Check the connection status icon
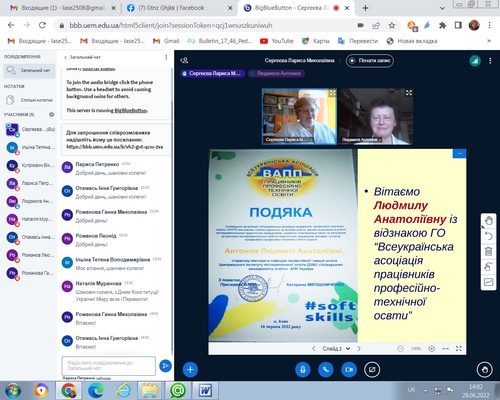 [475, 61]
